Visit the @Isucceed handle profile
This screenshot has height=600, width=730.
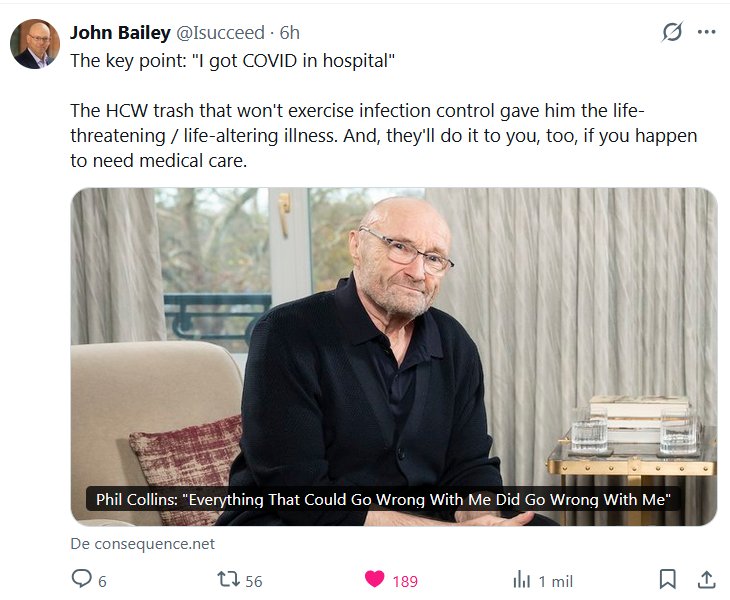[220, 33]
